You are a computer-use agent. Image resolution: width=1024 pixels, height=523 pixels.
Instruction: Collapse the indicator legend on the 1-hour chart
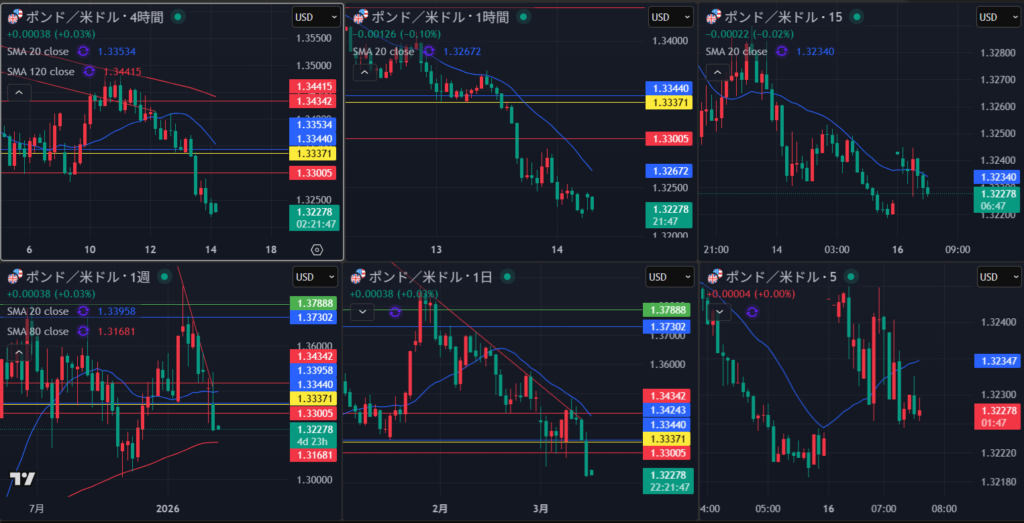[363, 71]
